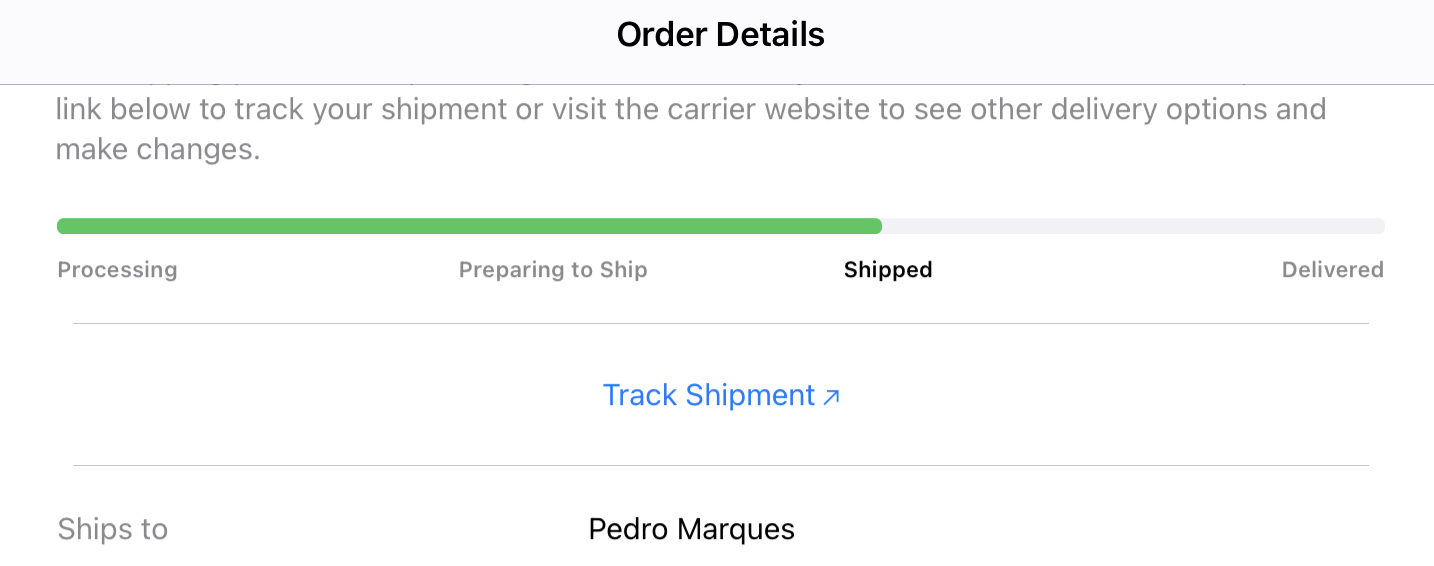Select the recipient name Pedro Marques
This screenshot has width=1434, height=566.
pos(692,529)
